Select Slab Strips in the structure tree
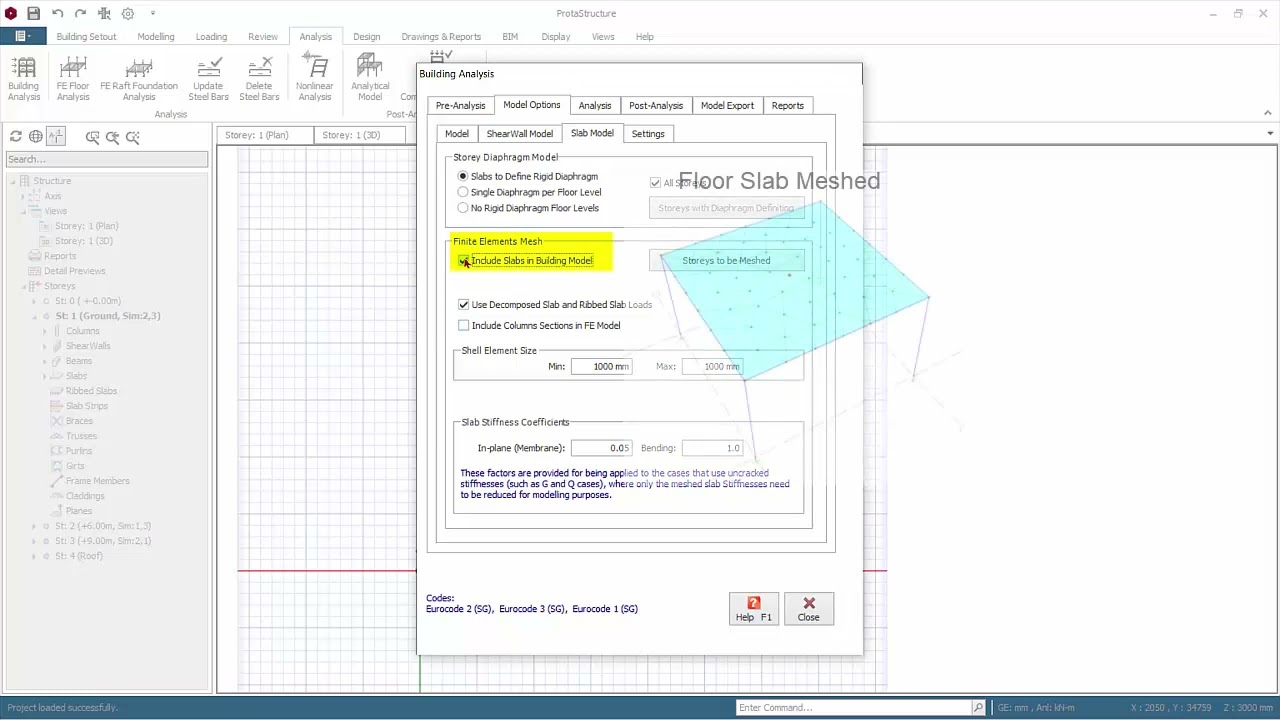The image size is (1280, 720). coord(87,406)
